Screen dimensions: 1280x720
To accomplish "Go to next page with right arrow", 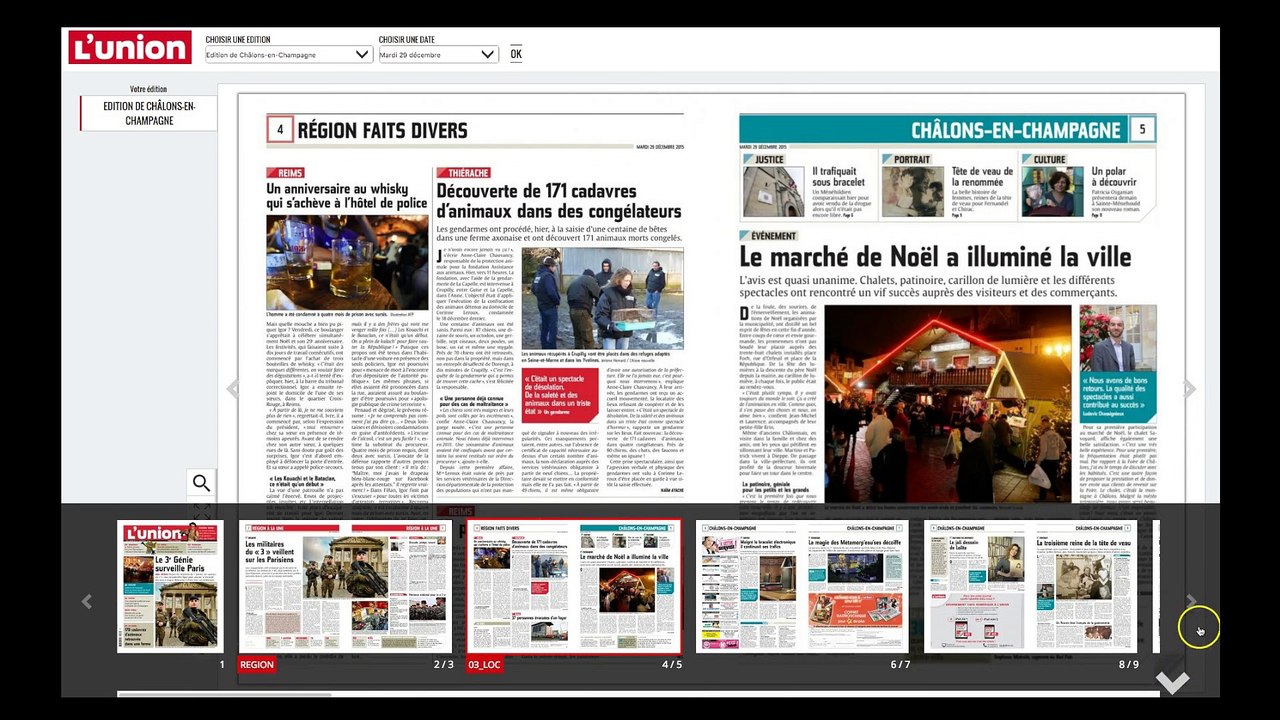I will point(1190,389).
